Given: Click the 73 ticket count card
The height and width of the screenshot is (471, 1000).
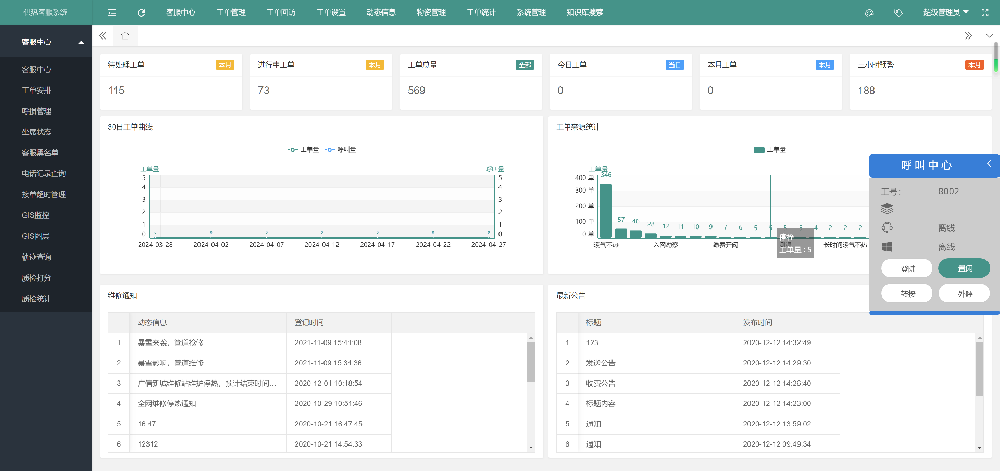Looking at the screenshot, I should pos(321,82).
